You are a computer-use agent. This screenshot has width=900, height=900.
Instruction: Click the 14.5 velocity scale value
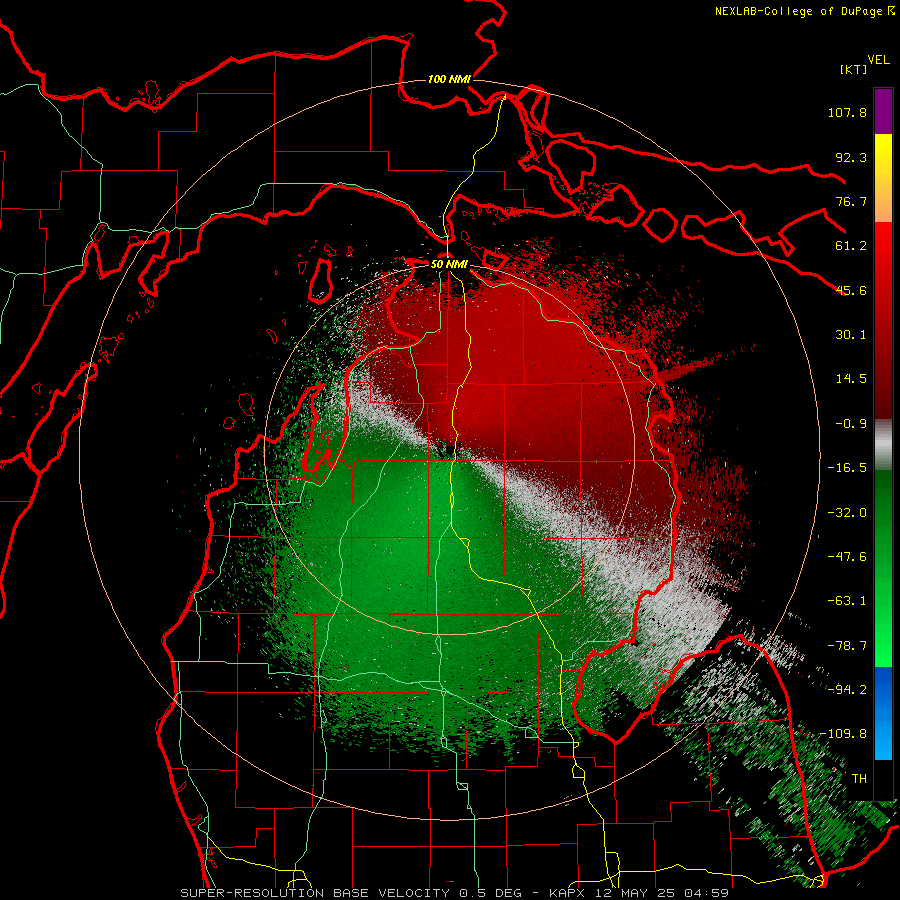click(x=851, y=379)
